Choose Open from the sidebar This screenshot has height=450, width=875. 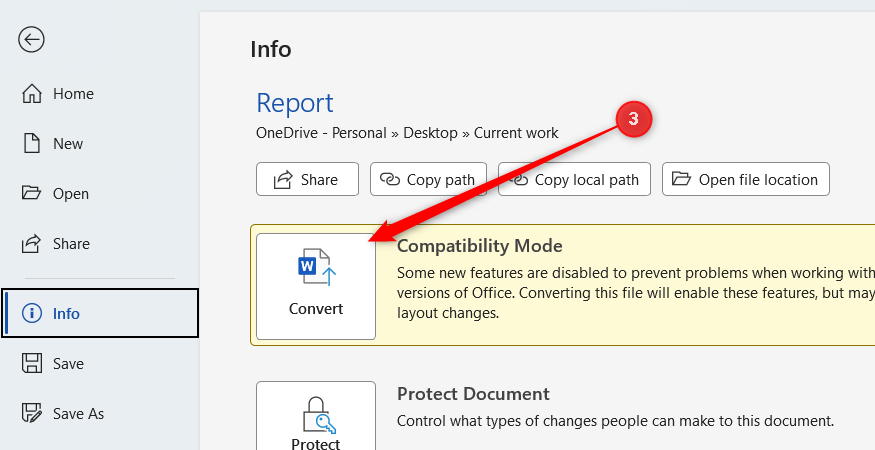(99, 194)
